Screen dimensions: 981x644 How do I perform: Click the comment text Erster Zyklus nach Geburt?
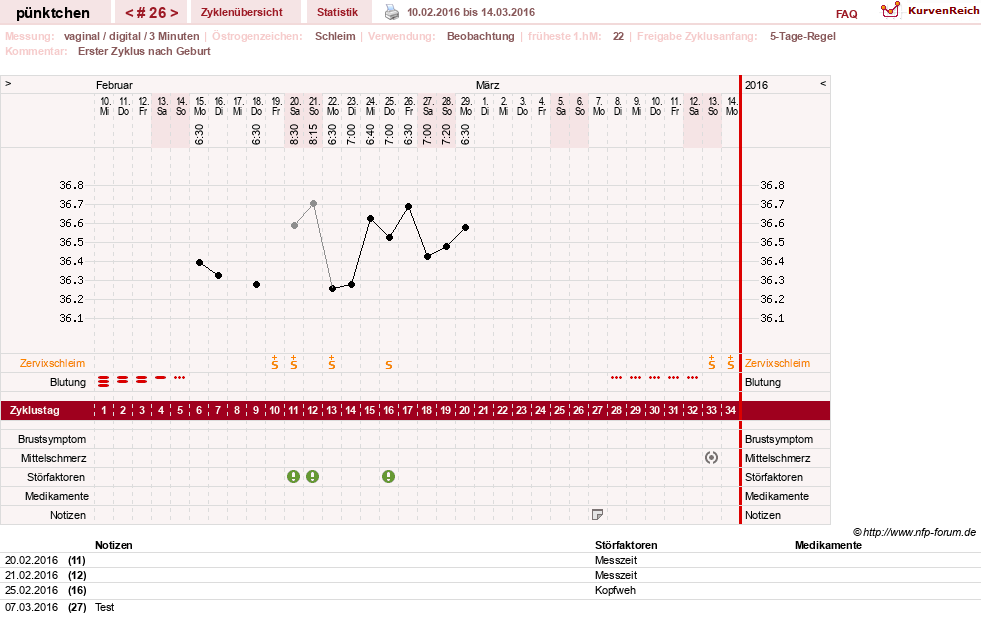[144, 51]
